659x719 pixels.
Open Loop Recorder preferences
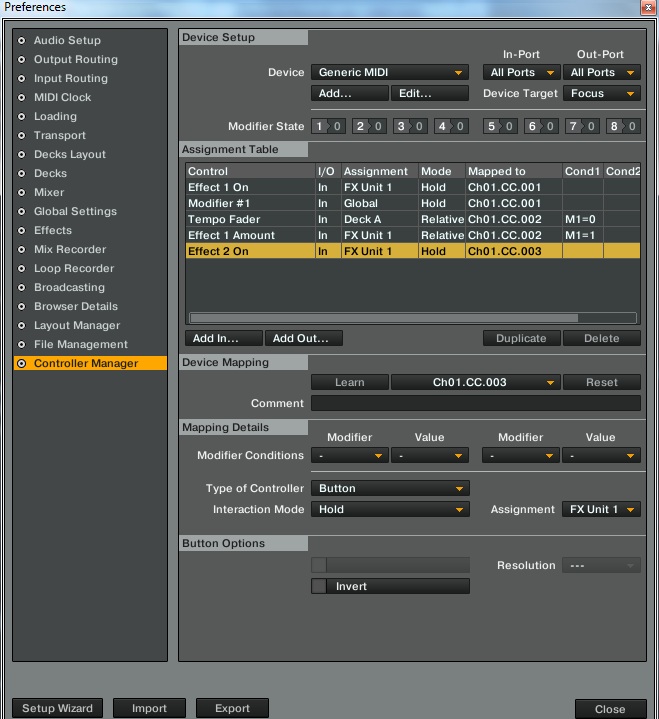pyautogui.click(x=74, y=269)
